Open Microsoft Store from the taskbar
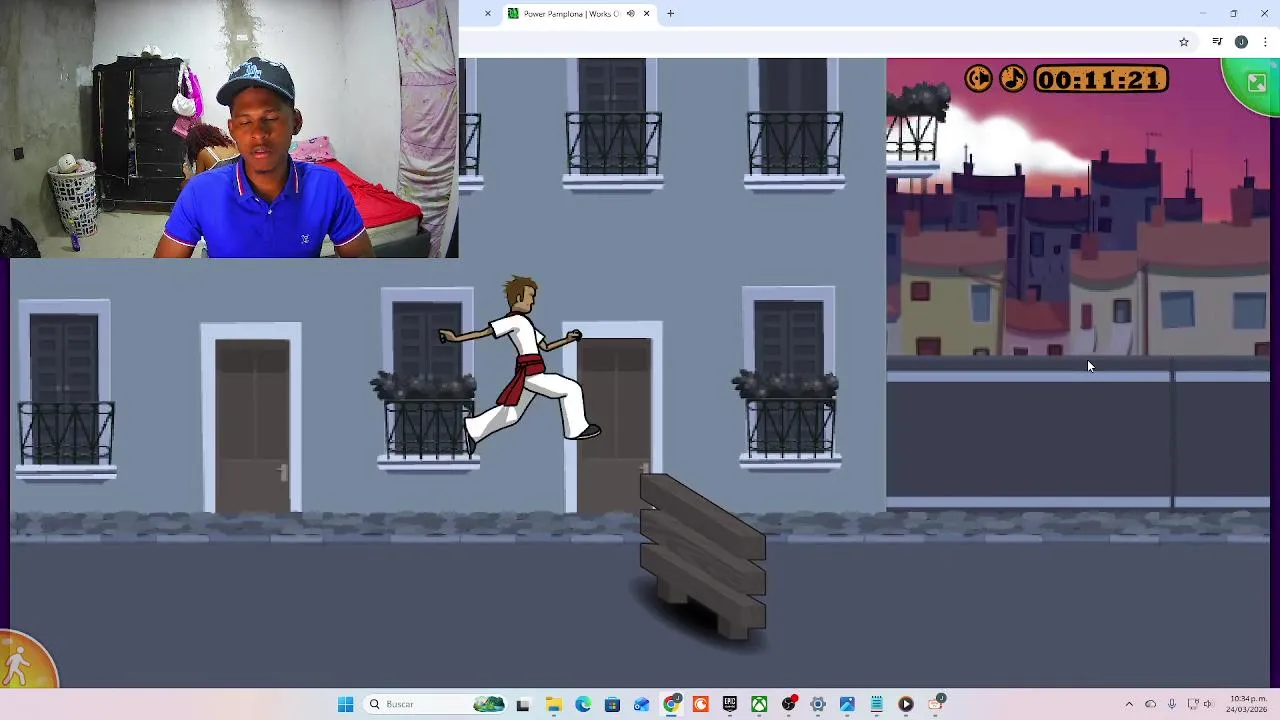The image size is (1280, 720). (612, 704)
